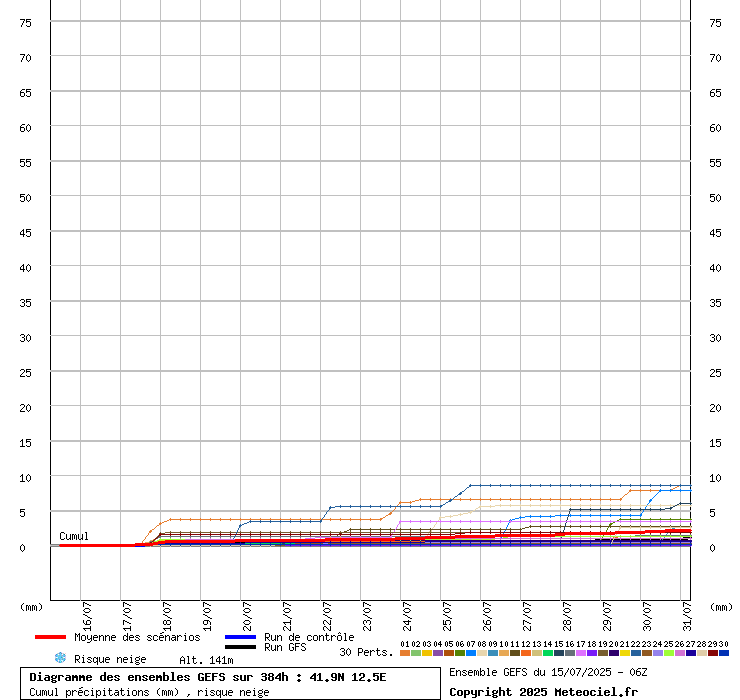Select perturbation 19 brown-olive swatch

click(603, 653)
